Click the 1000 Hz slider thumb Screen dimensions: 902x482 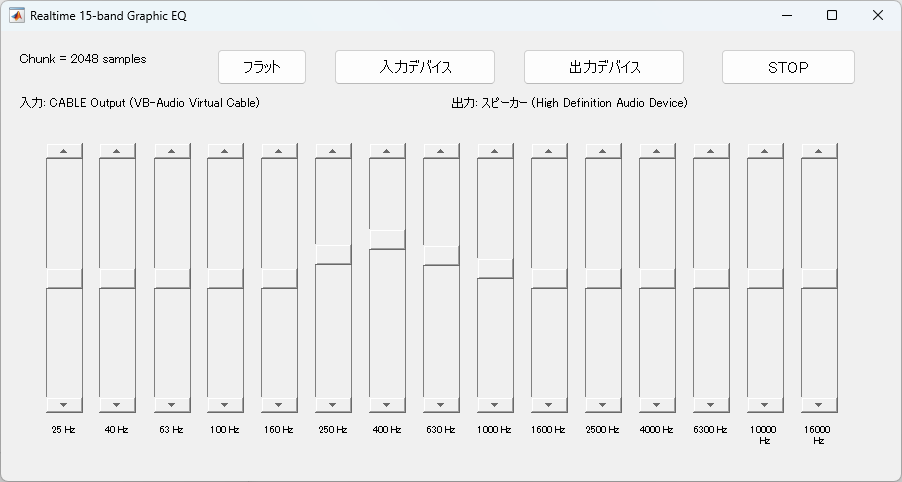[495, 269]
